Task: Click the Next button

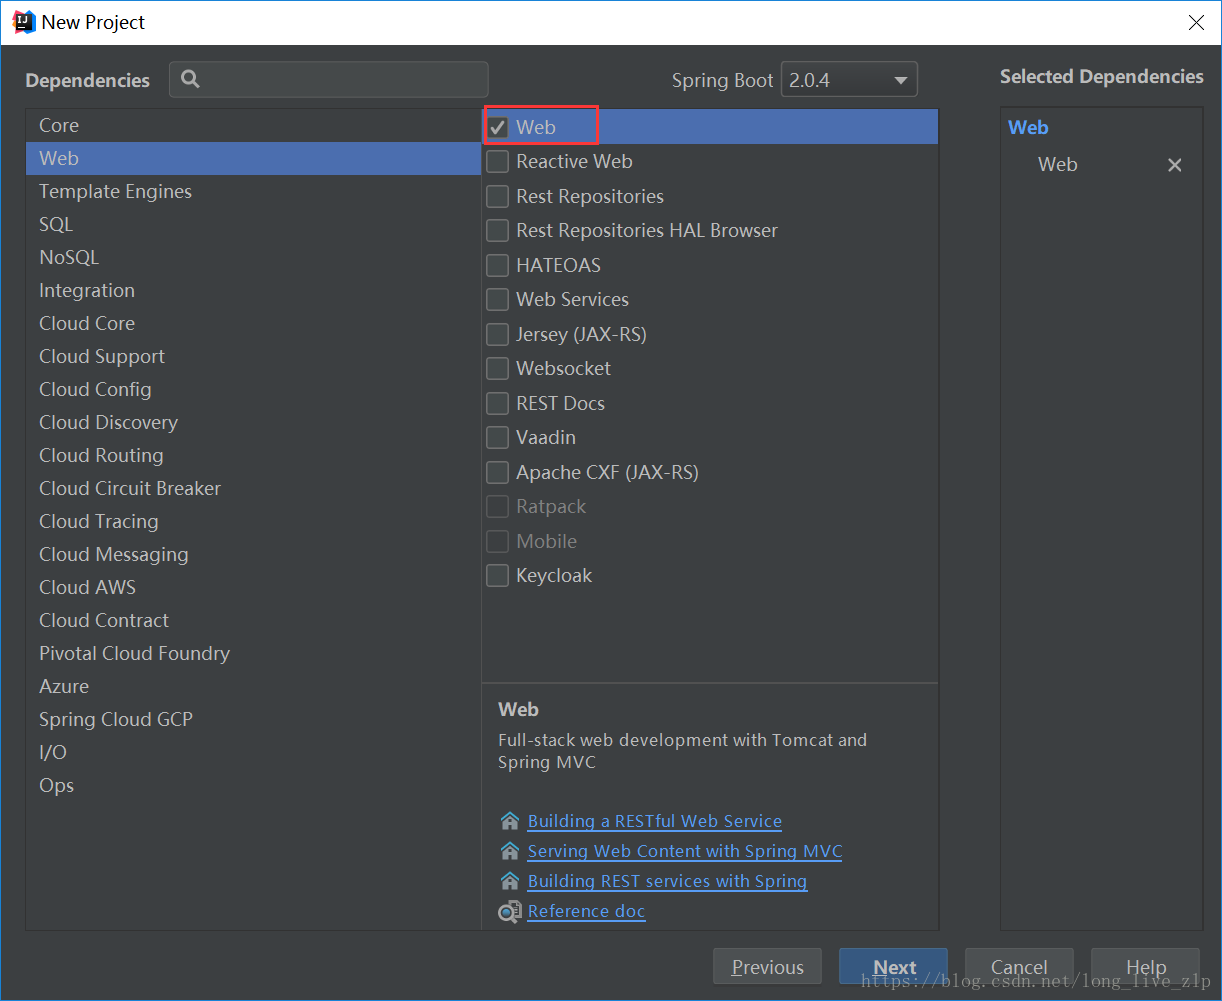Action: click(x=893, y=967)
